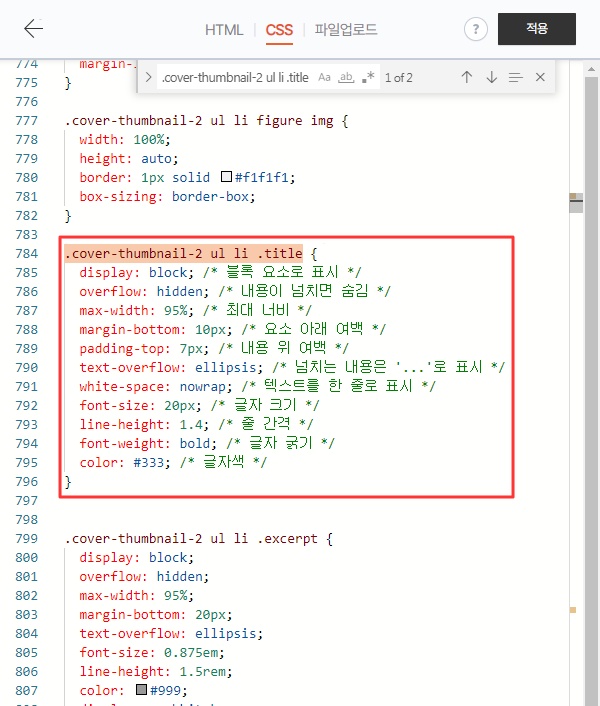The width and height of the screenshot is (600, 706).
Task: Click 'white-space: nowrap;' on line 791
Action: 156,387
